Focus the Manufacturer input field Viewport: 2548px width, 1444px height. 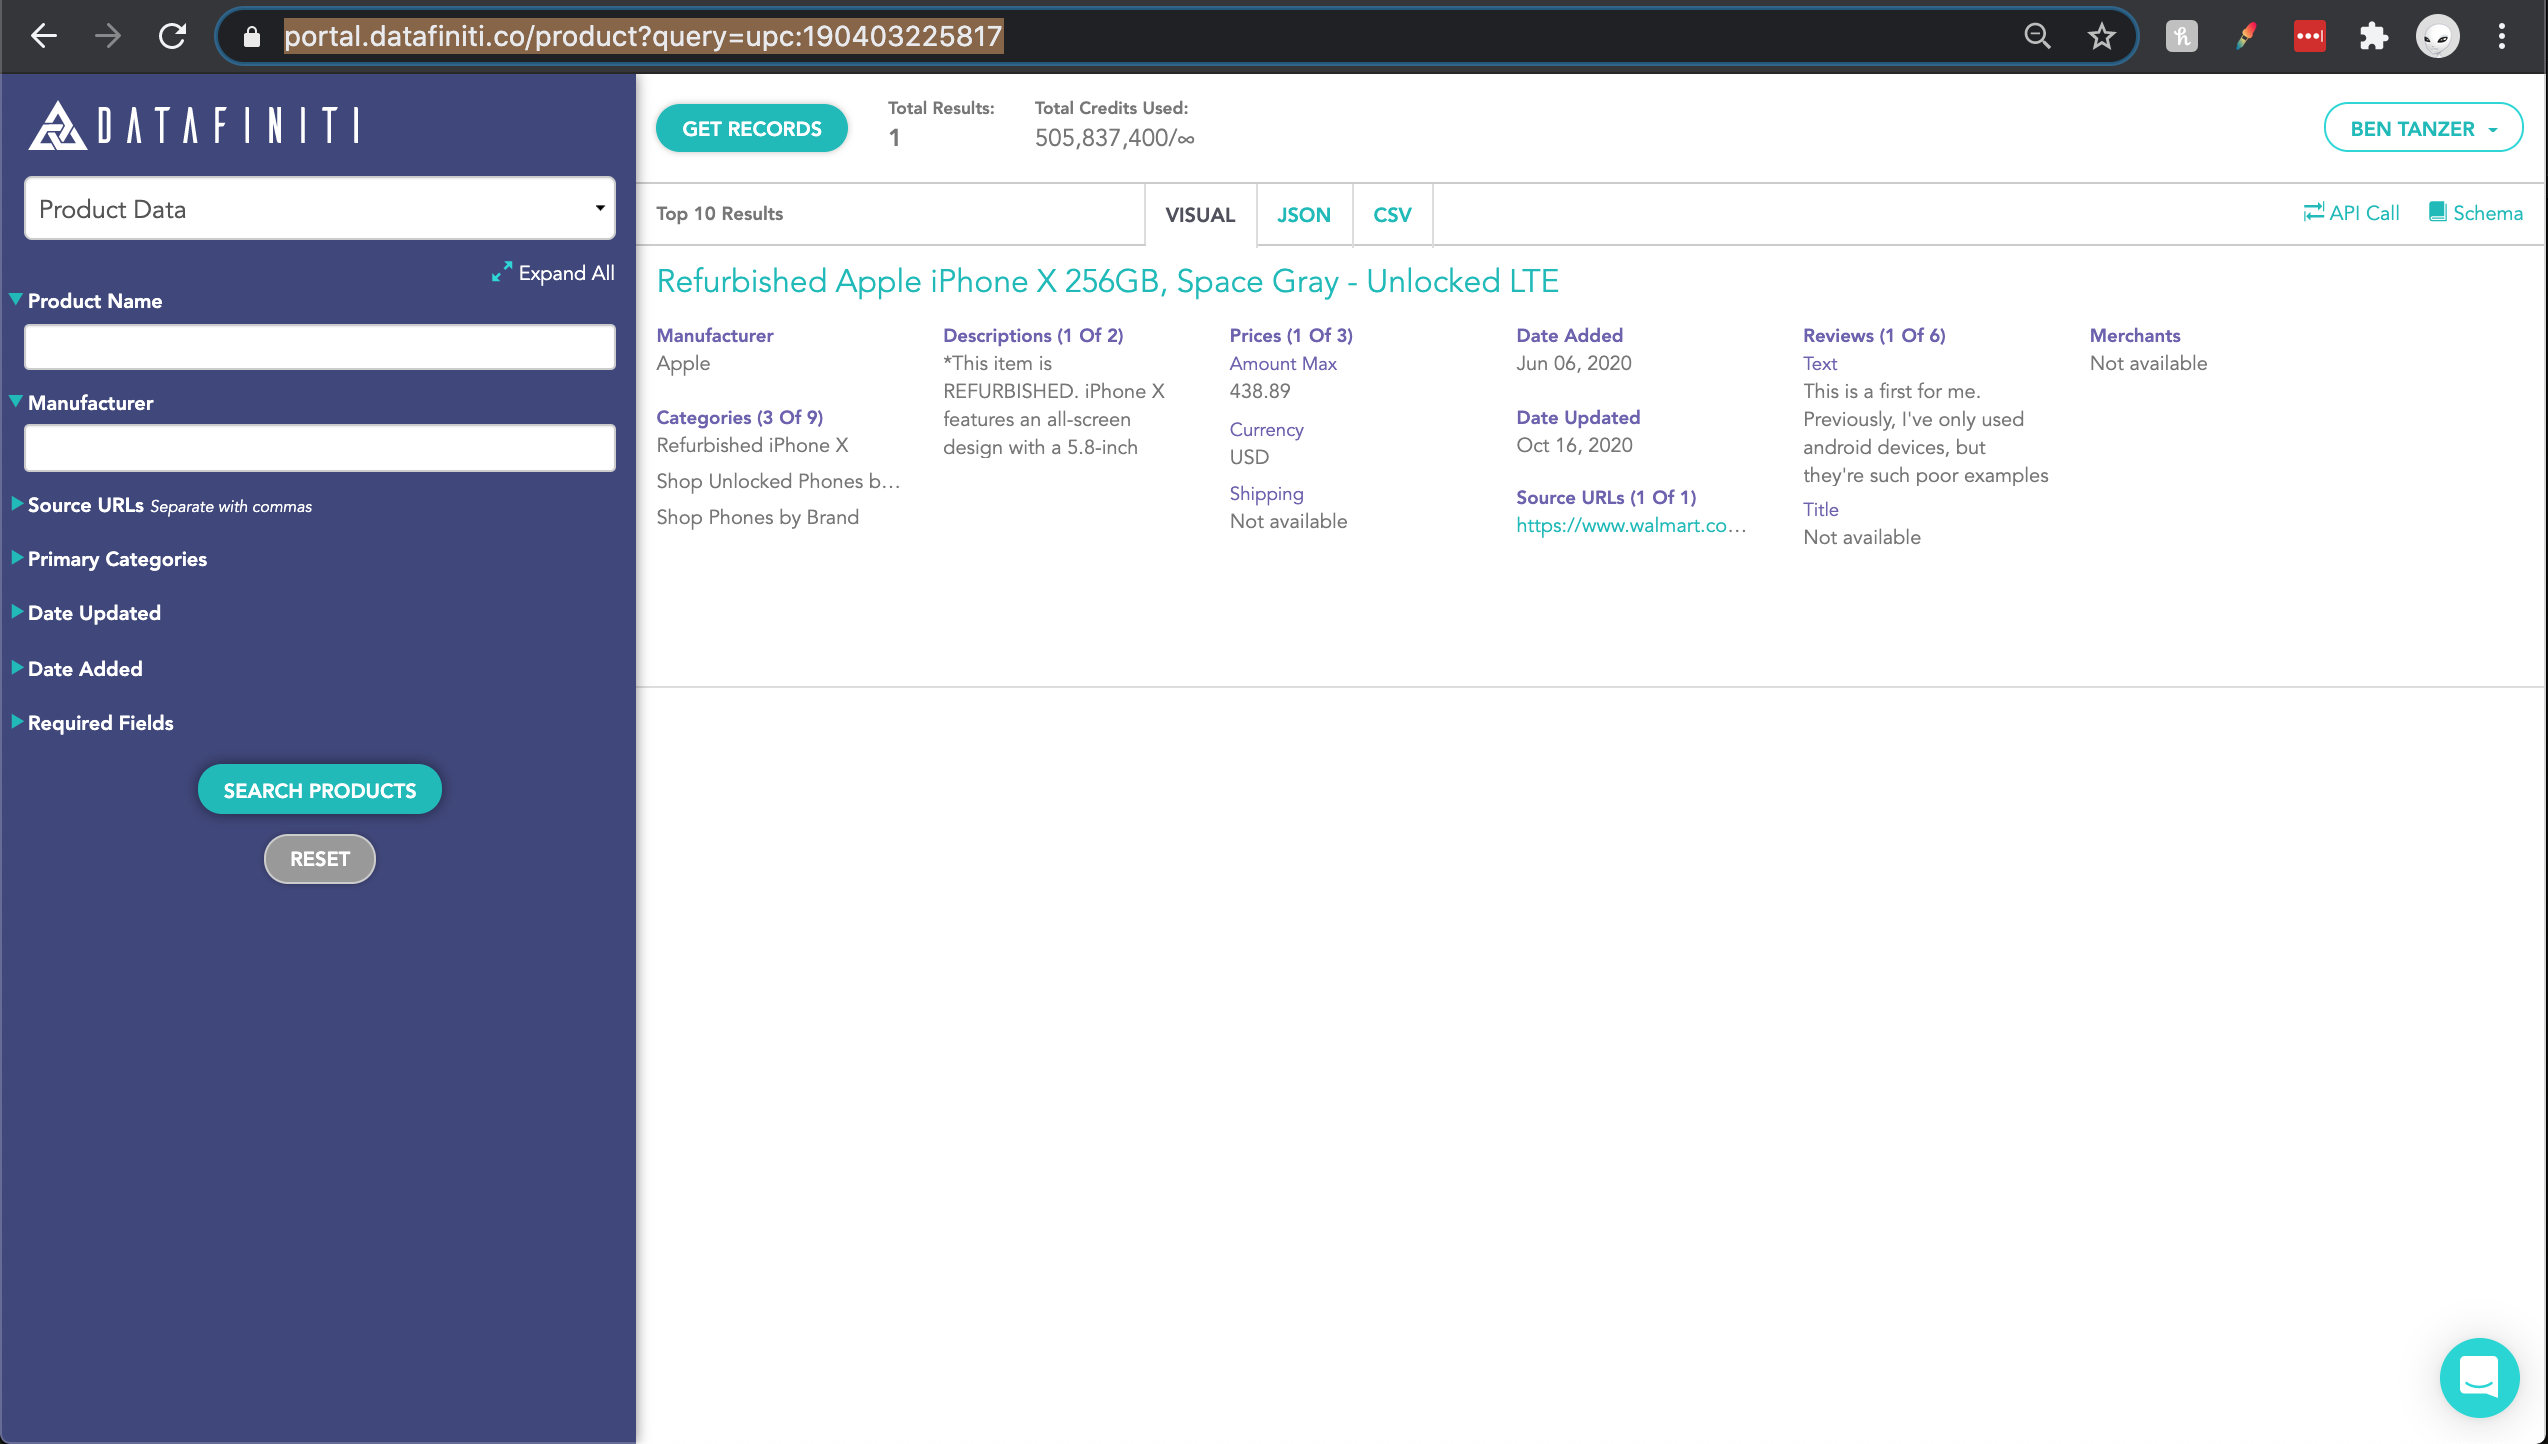(320, 448)
